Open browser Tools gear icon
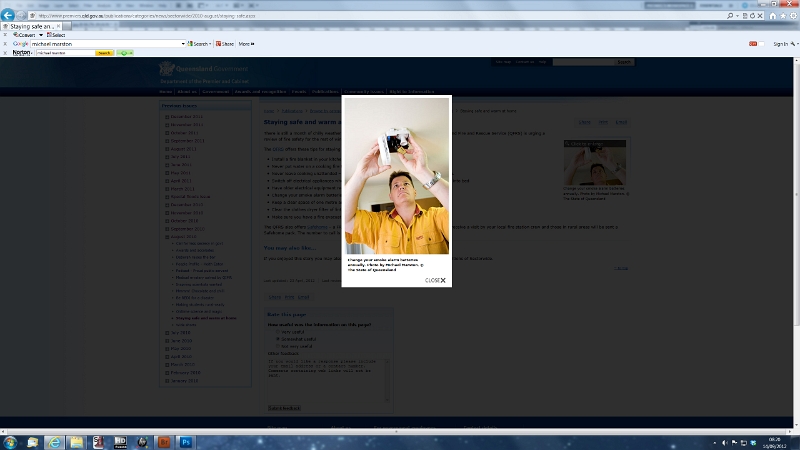The image size is (800, 450). [x=793, y=16]
